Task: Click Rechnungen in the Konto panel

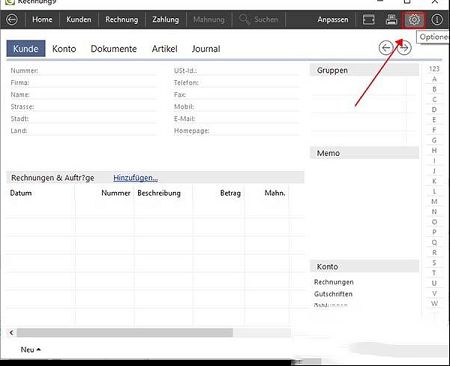Action: tap(334, 282)
